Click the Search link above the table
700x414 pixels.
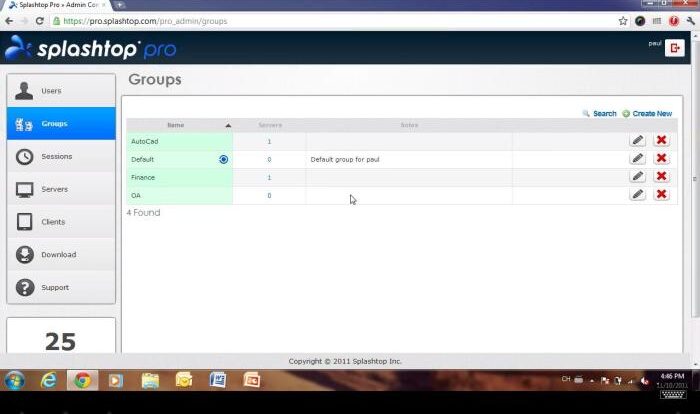(600, 113)
